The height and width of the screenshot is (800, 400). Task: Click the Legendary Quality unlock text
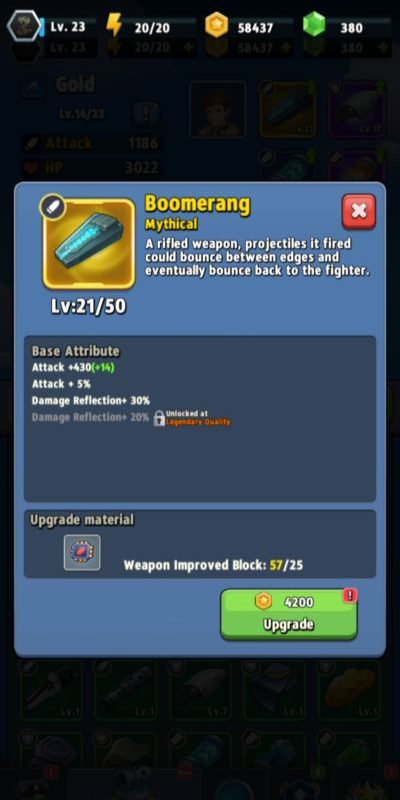click(198, 422)
